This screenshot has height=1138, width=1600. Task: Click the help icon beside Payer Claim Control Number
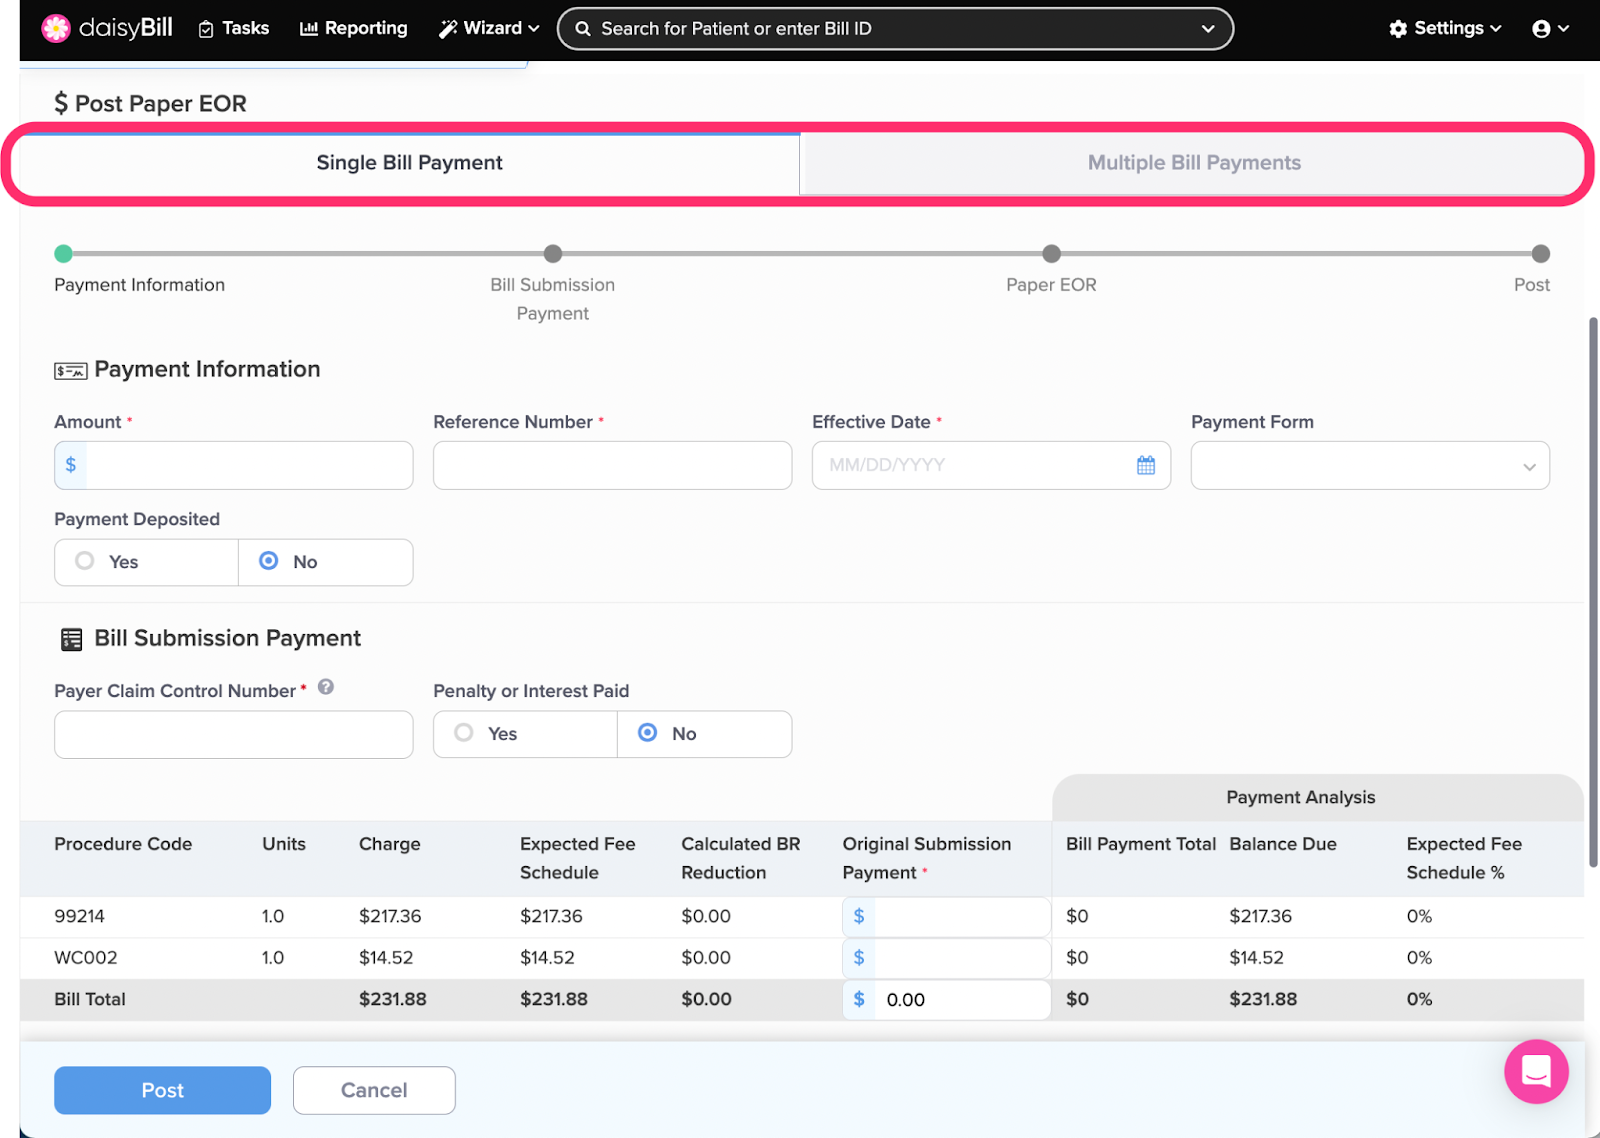pyautogui.click(x=326, y=687)
